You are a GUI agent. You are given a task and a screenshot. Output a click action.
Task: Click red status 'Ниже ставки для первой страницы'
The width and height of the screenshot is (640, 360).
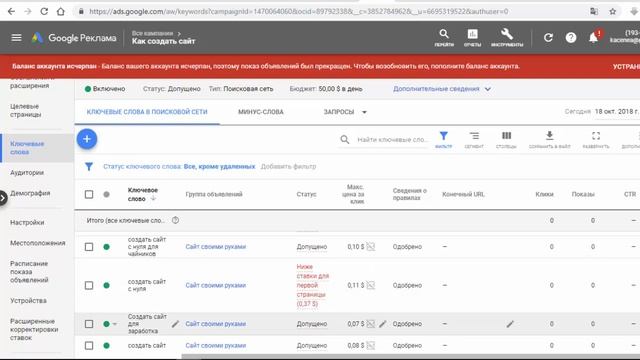[x=312, y=285]
